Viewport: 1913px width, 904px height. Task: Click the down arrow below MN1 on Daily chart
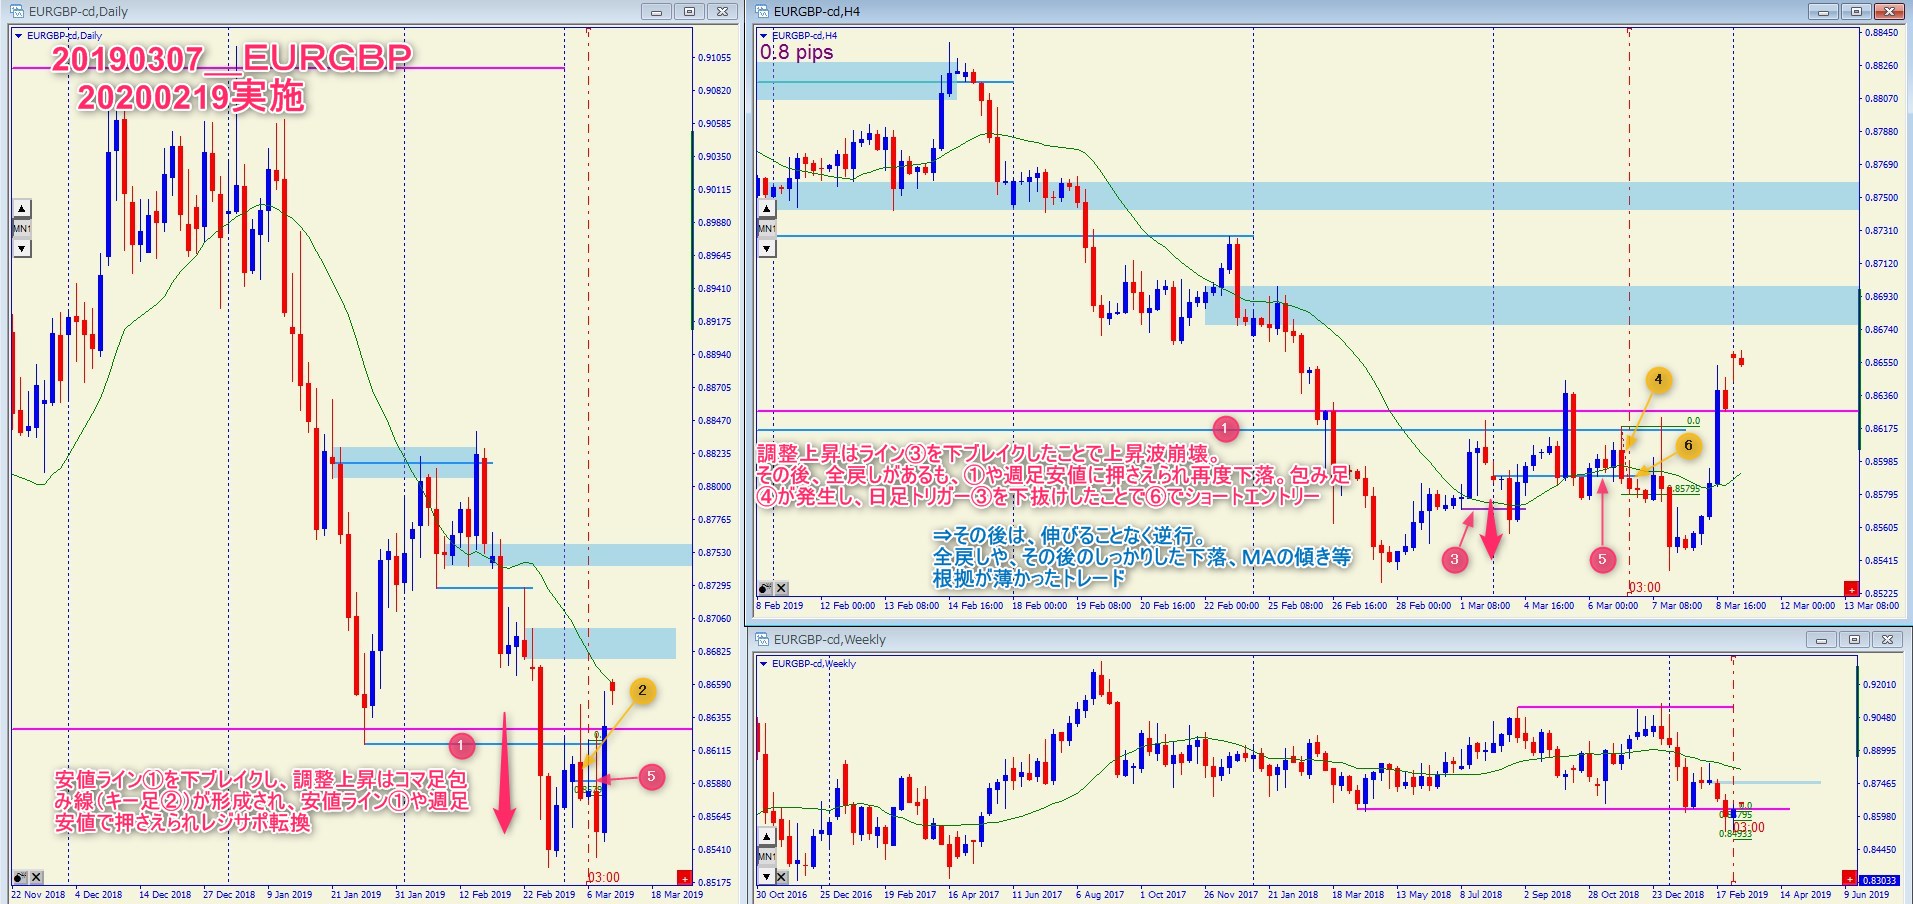(21, 248)
